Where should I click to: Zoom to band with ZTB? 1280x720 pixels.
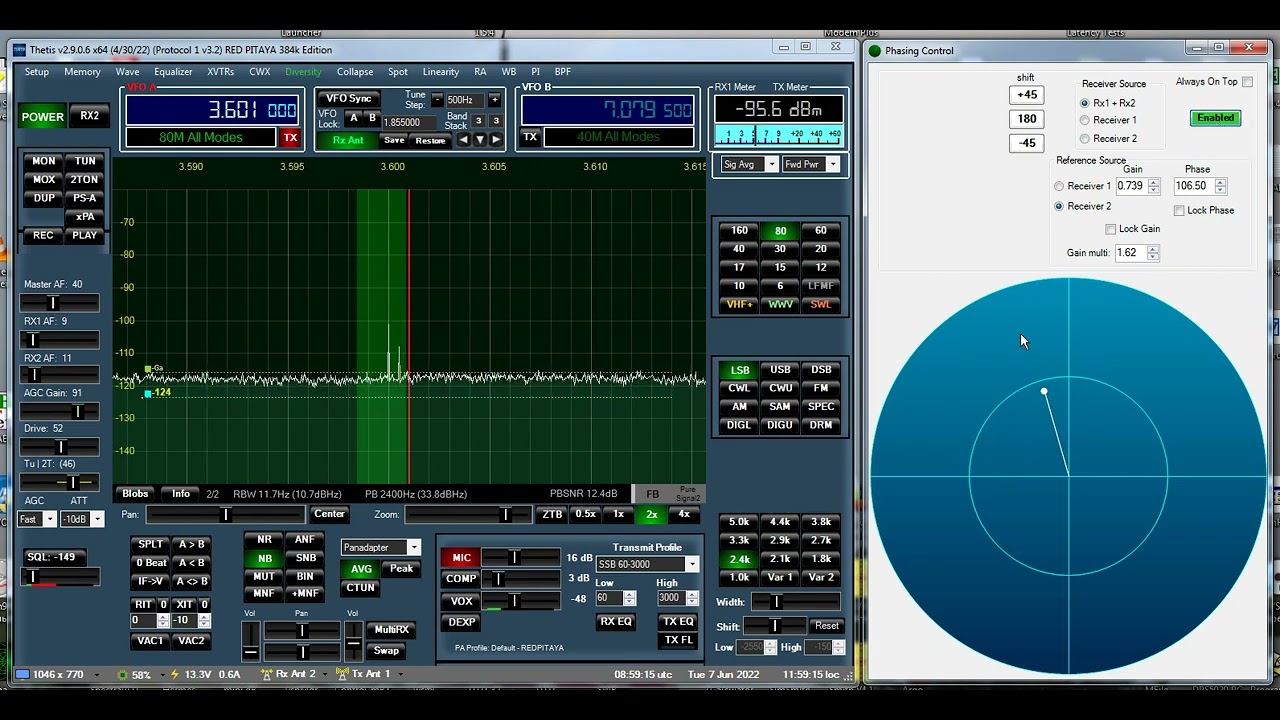552,514
